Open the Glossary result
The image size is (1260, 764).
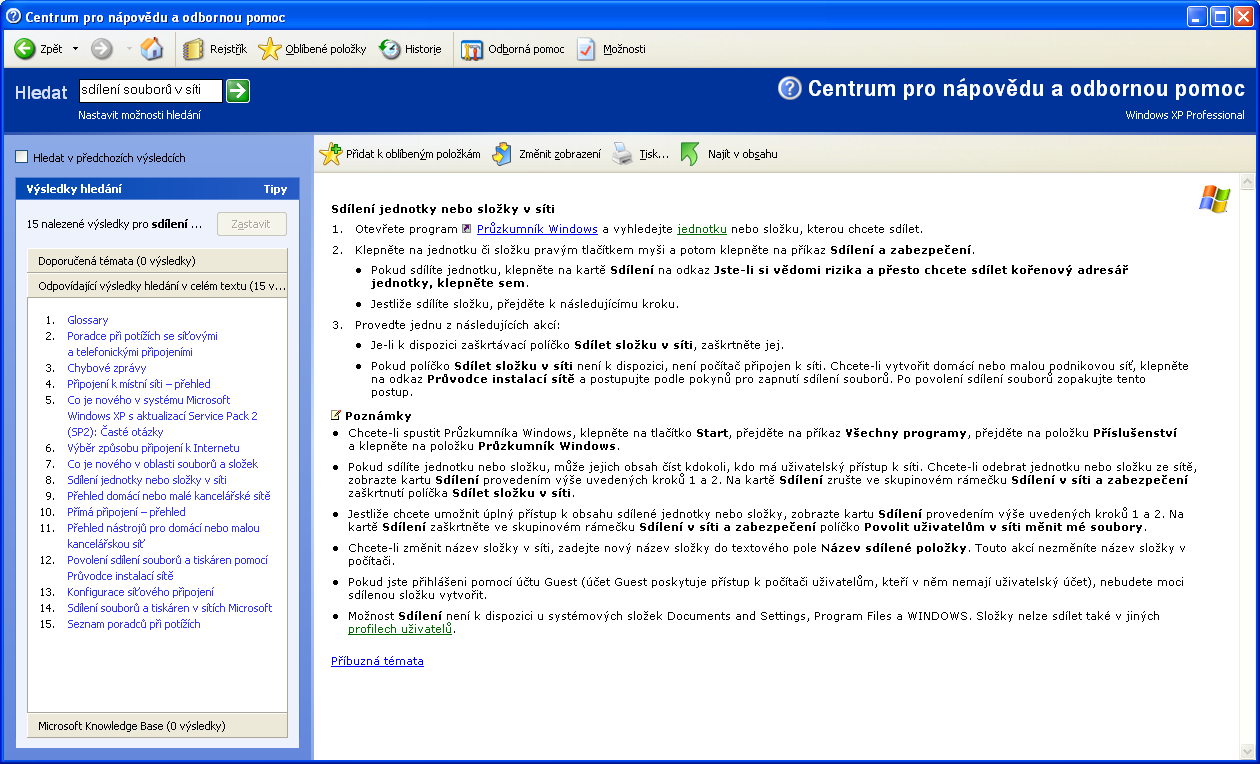click(88, 320)
